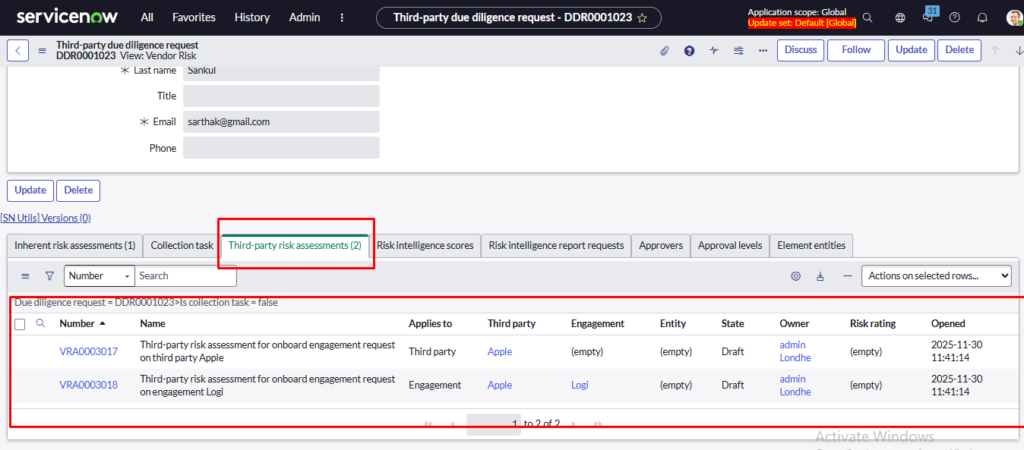Screen dimensions: 1024x450
Task: Open the header help question mark icon
Action: click(x=689, y=51)
